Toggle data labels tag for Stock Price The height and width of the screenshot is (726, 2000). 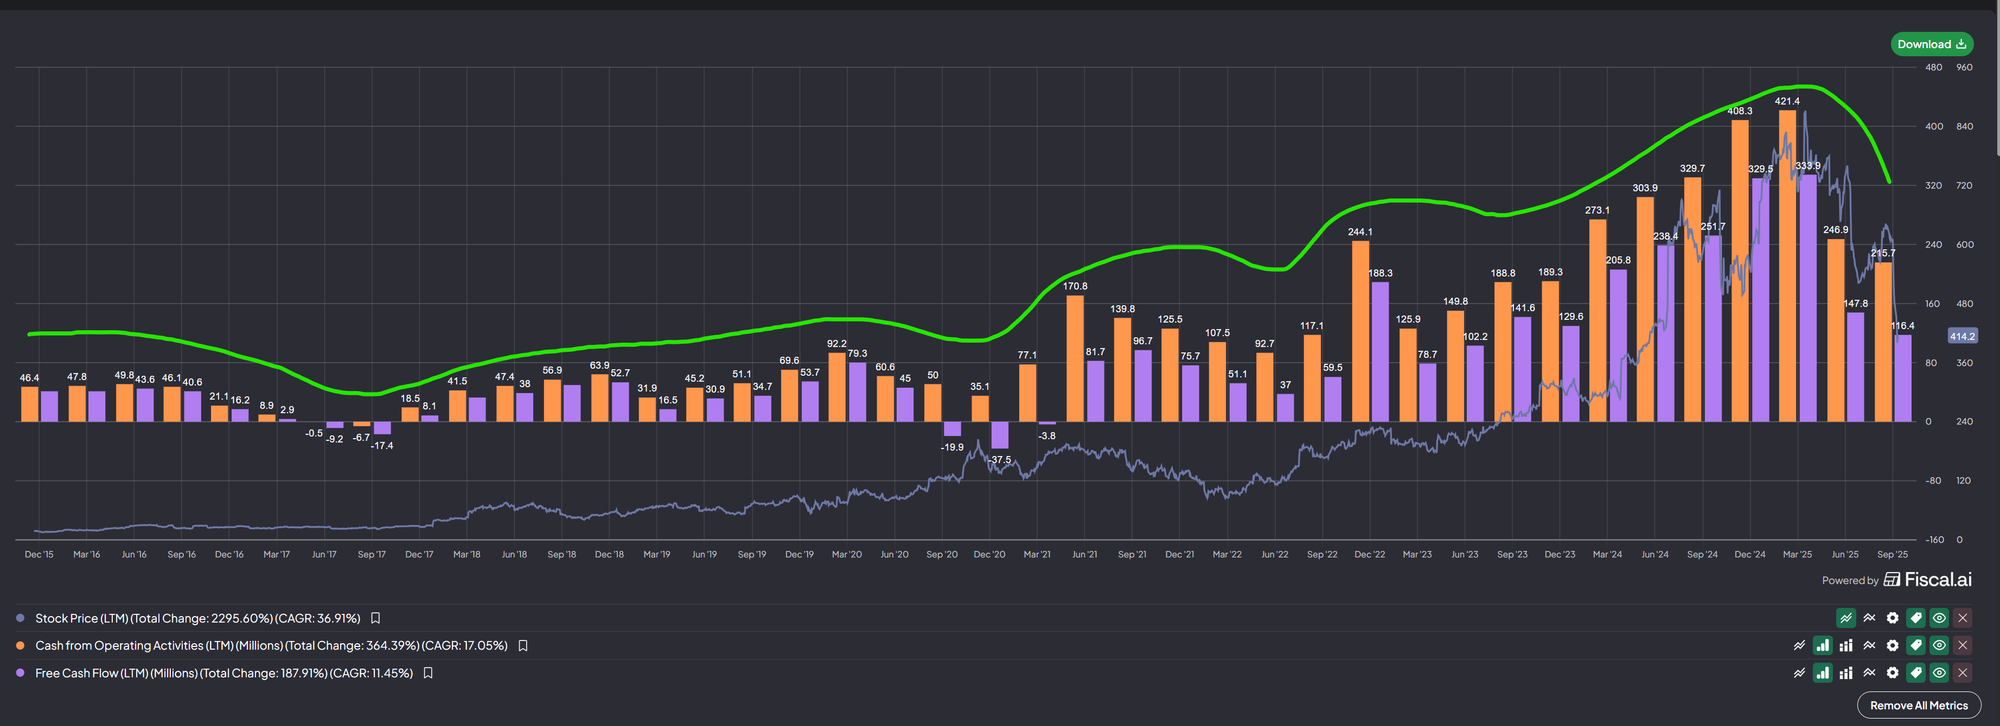tap(1915, 618)
